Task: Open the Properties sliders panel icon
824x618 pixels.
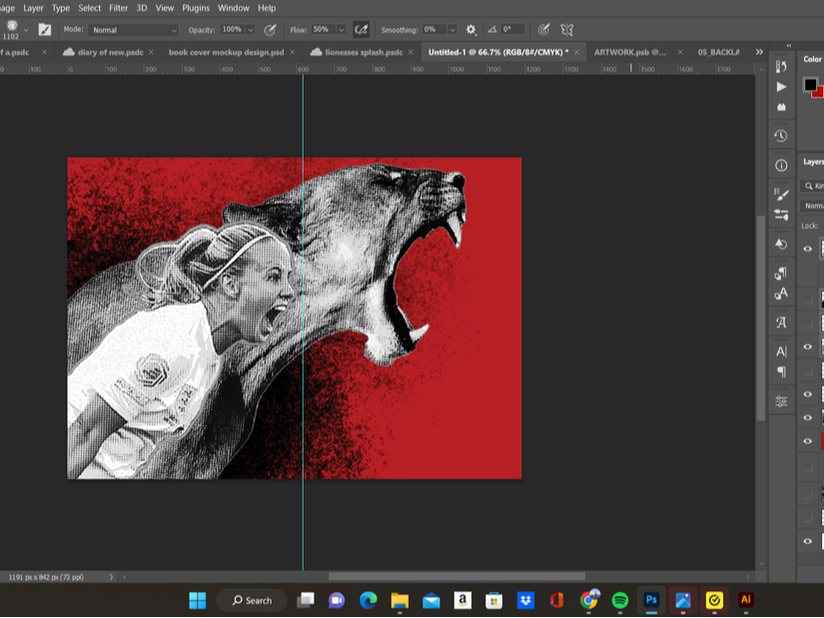Action: 781,401
